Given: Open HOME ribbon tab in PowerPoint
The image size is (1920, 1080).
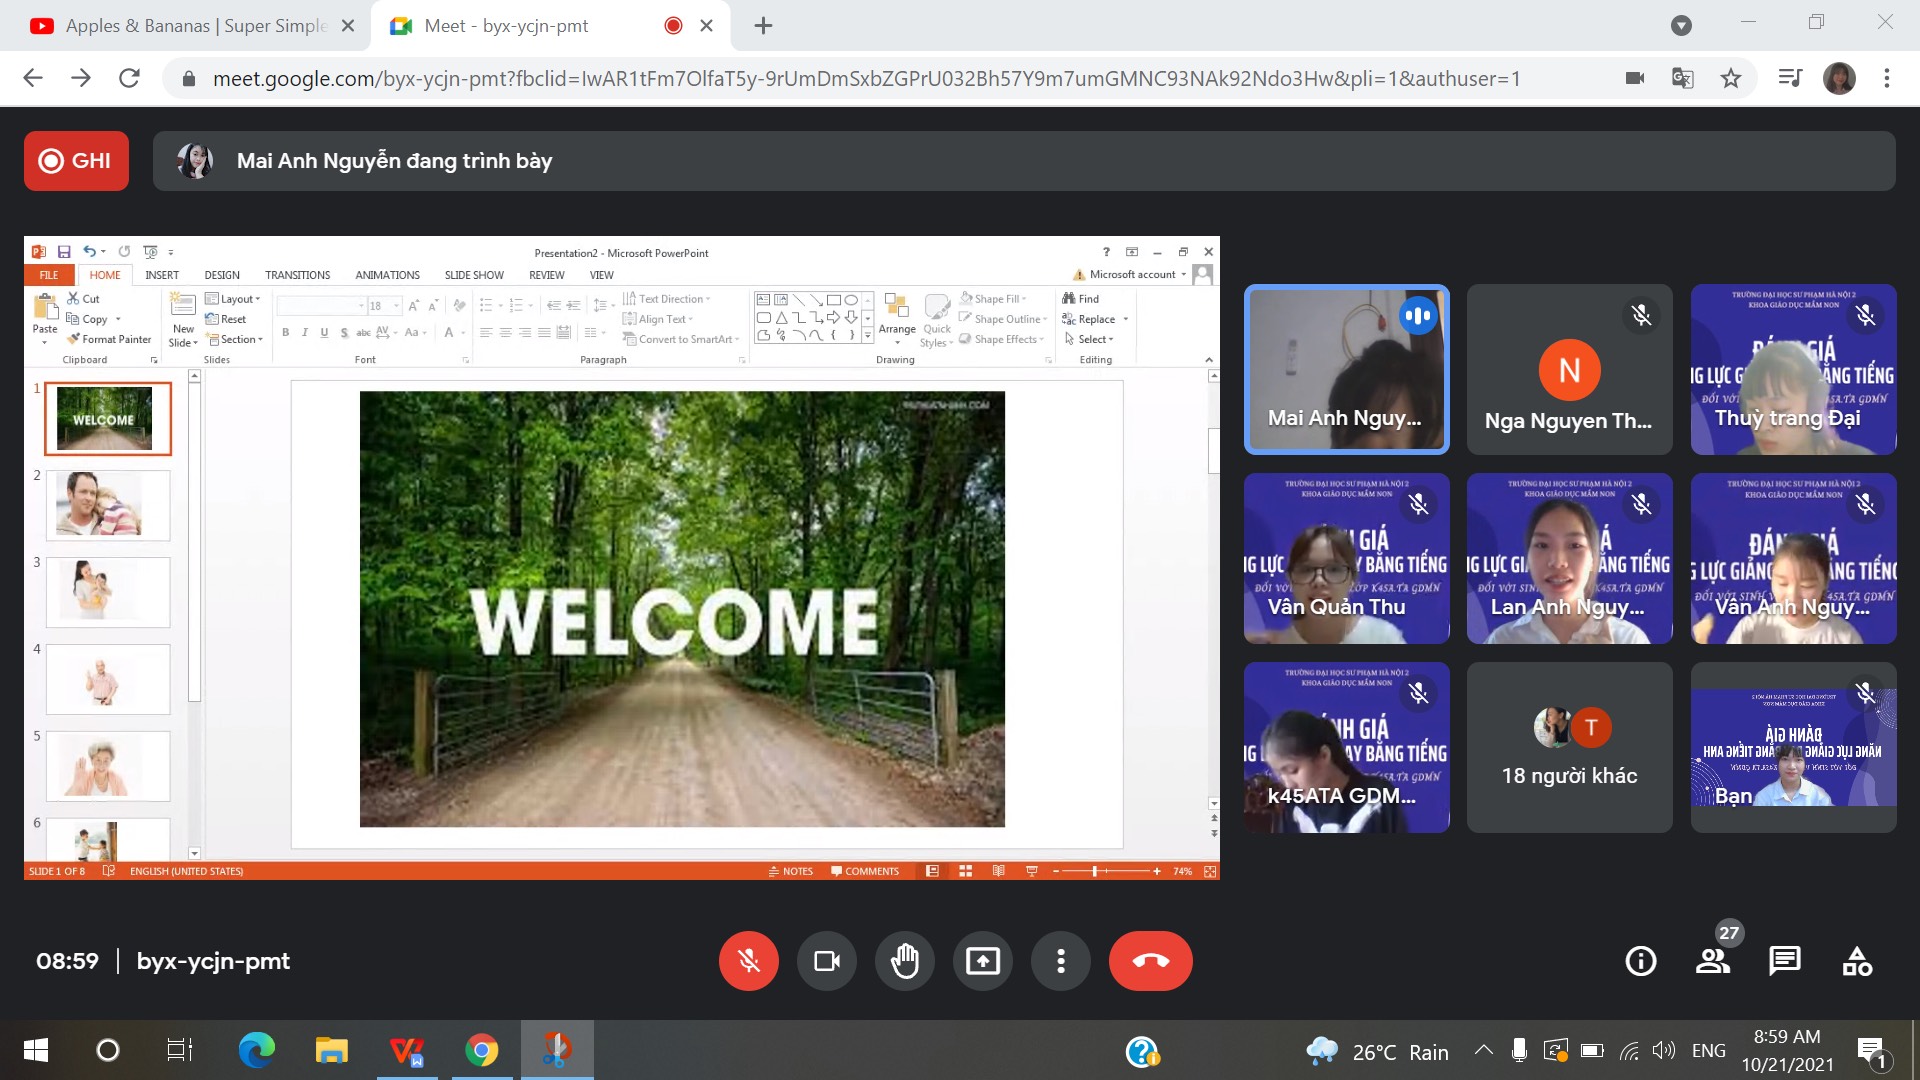Looking at the screenshot, I should (104, 275).
